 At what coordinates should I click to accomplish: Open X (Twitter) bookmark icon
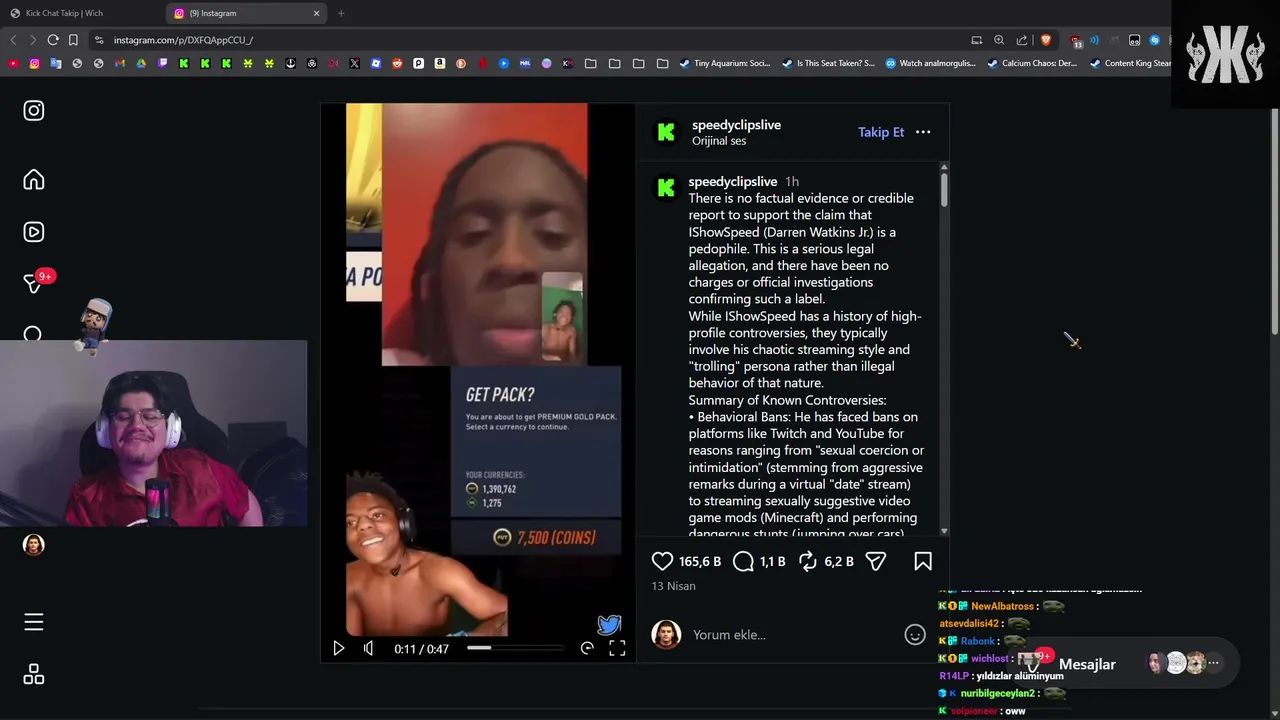354,63
